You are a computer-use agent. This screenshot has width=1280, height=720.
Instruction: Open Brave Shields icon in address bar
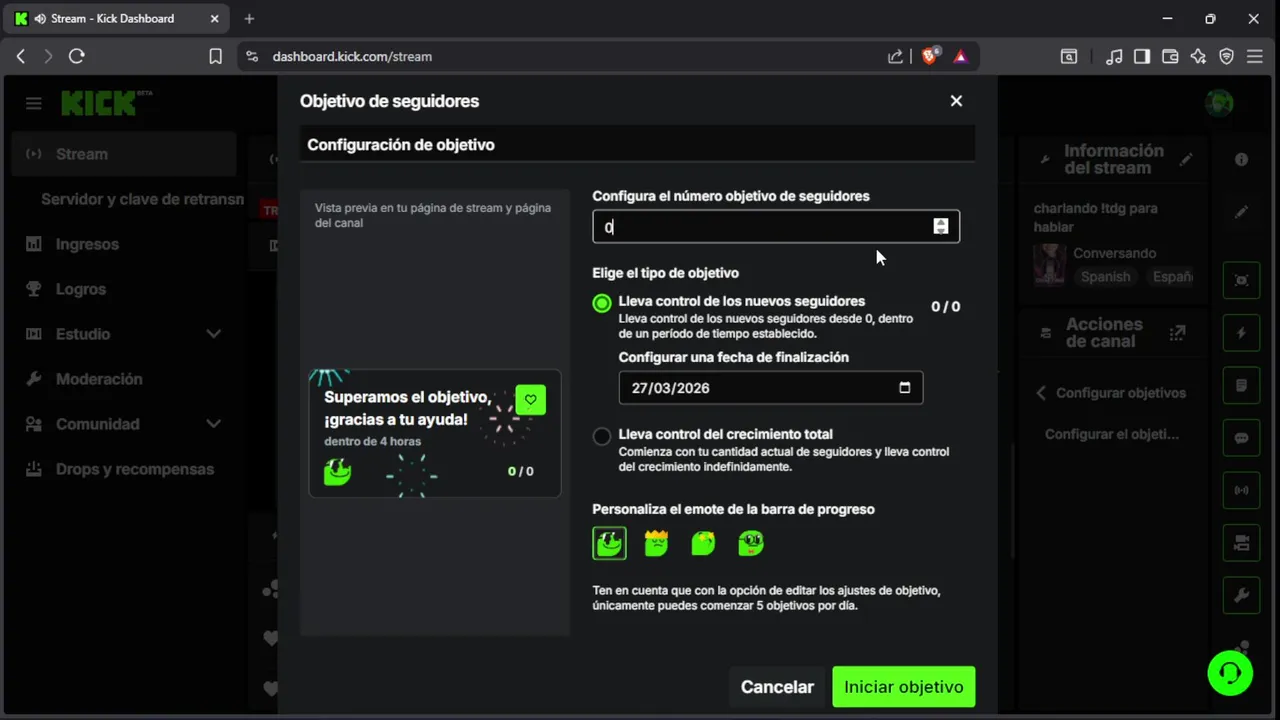tap(929, 56)
